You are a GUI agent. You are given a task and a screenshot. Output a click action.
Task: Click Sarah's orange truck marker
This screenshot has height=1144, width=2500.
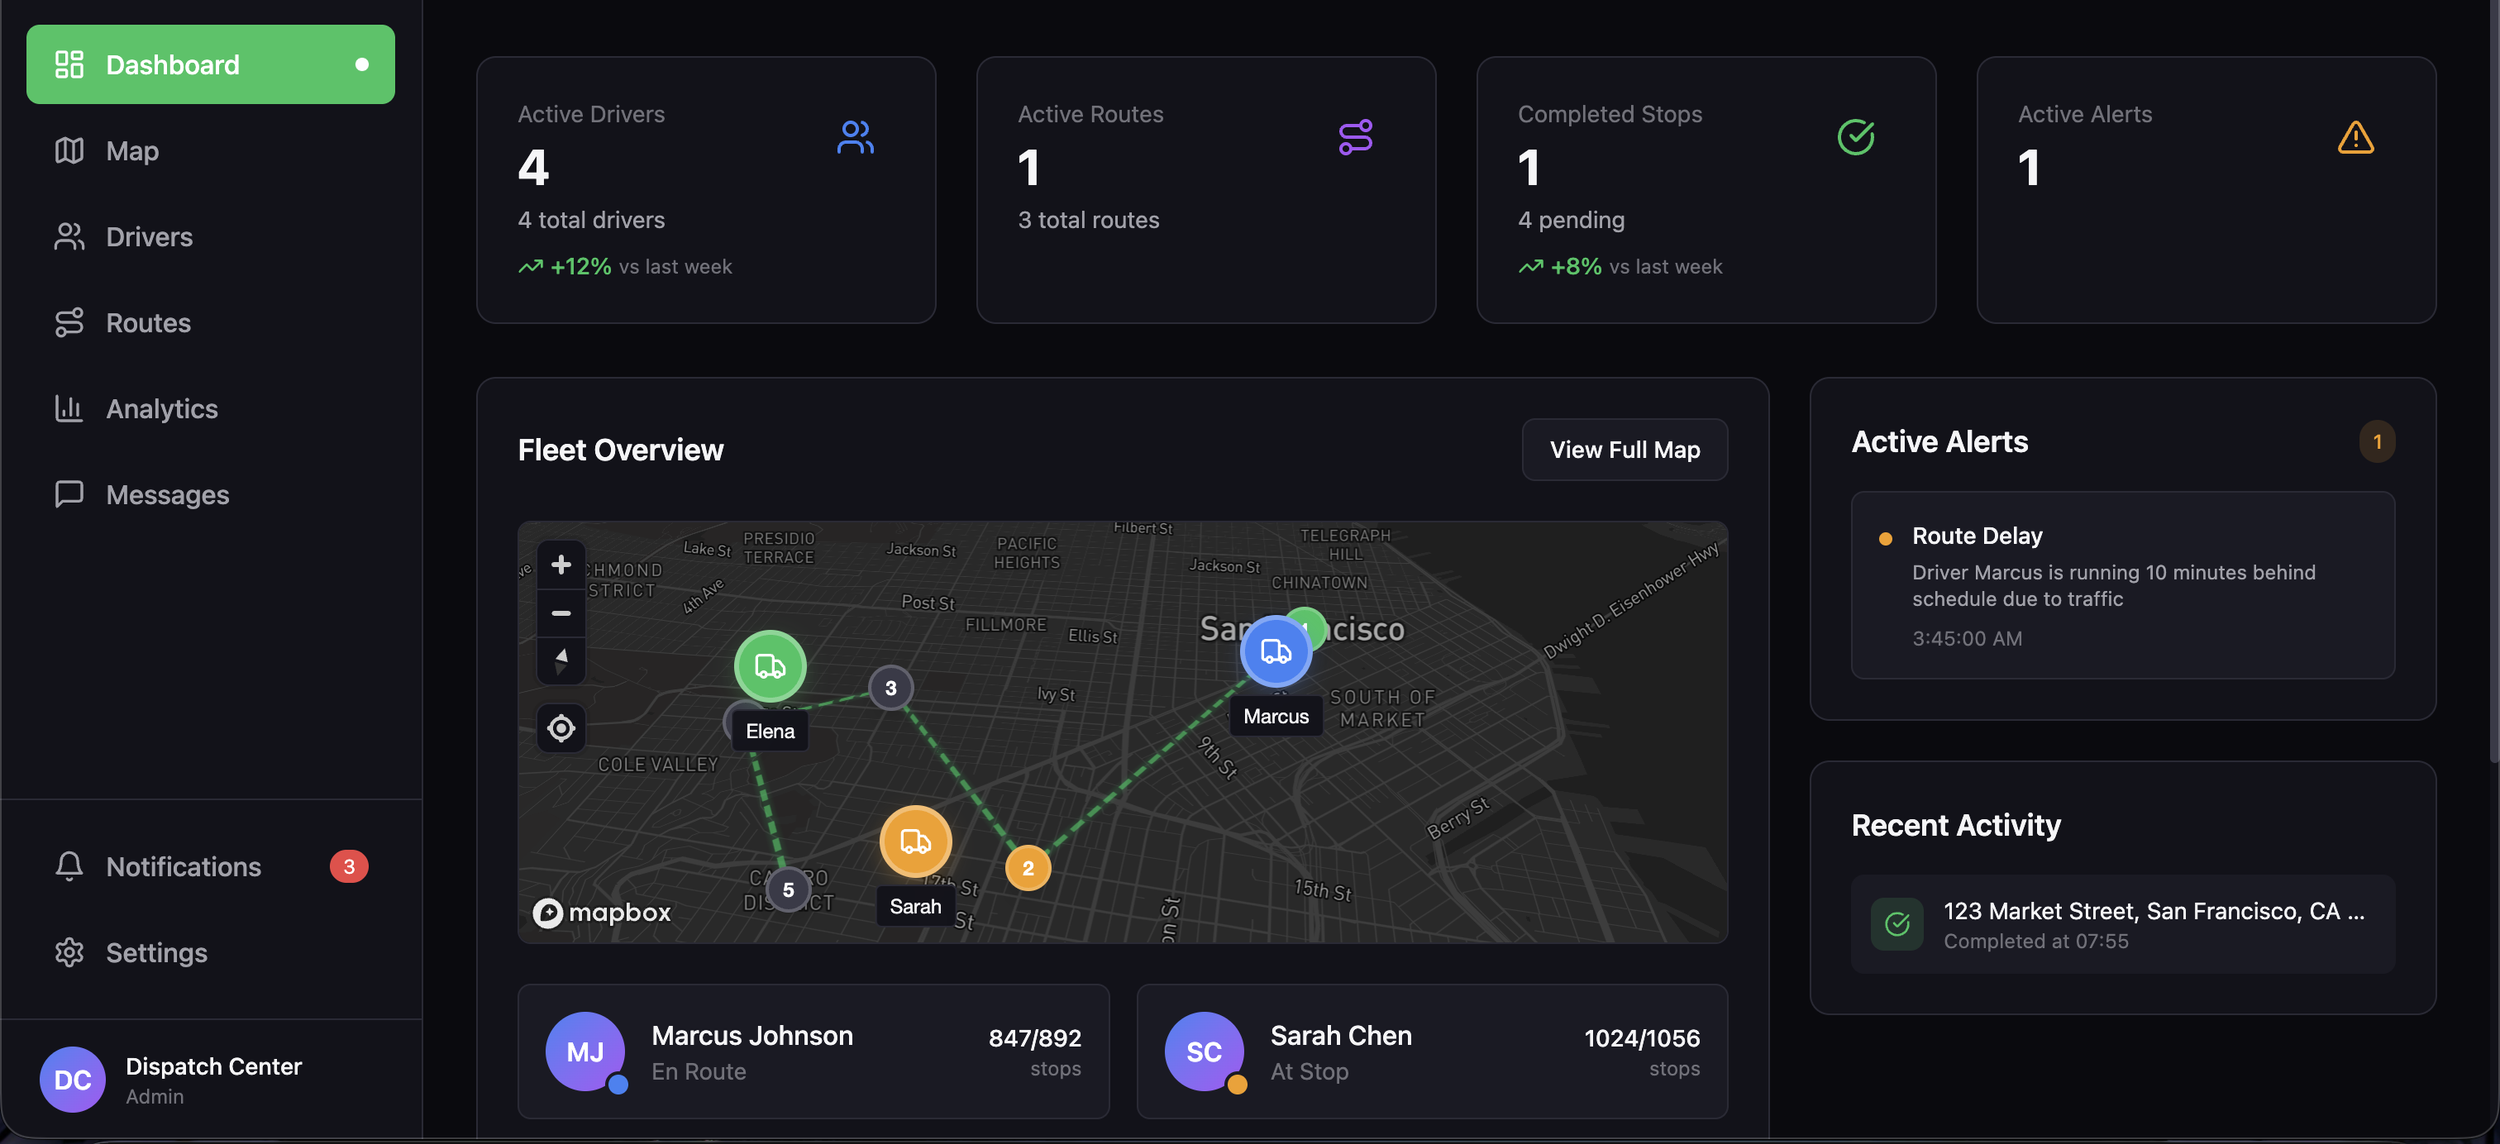tap(915, 841)
